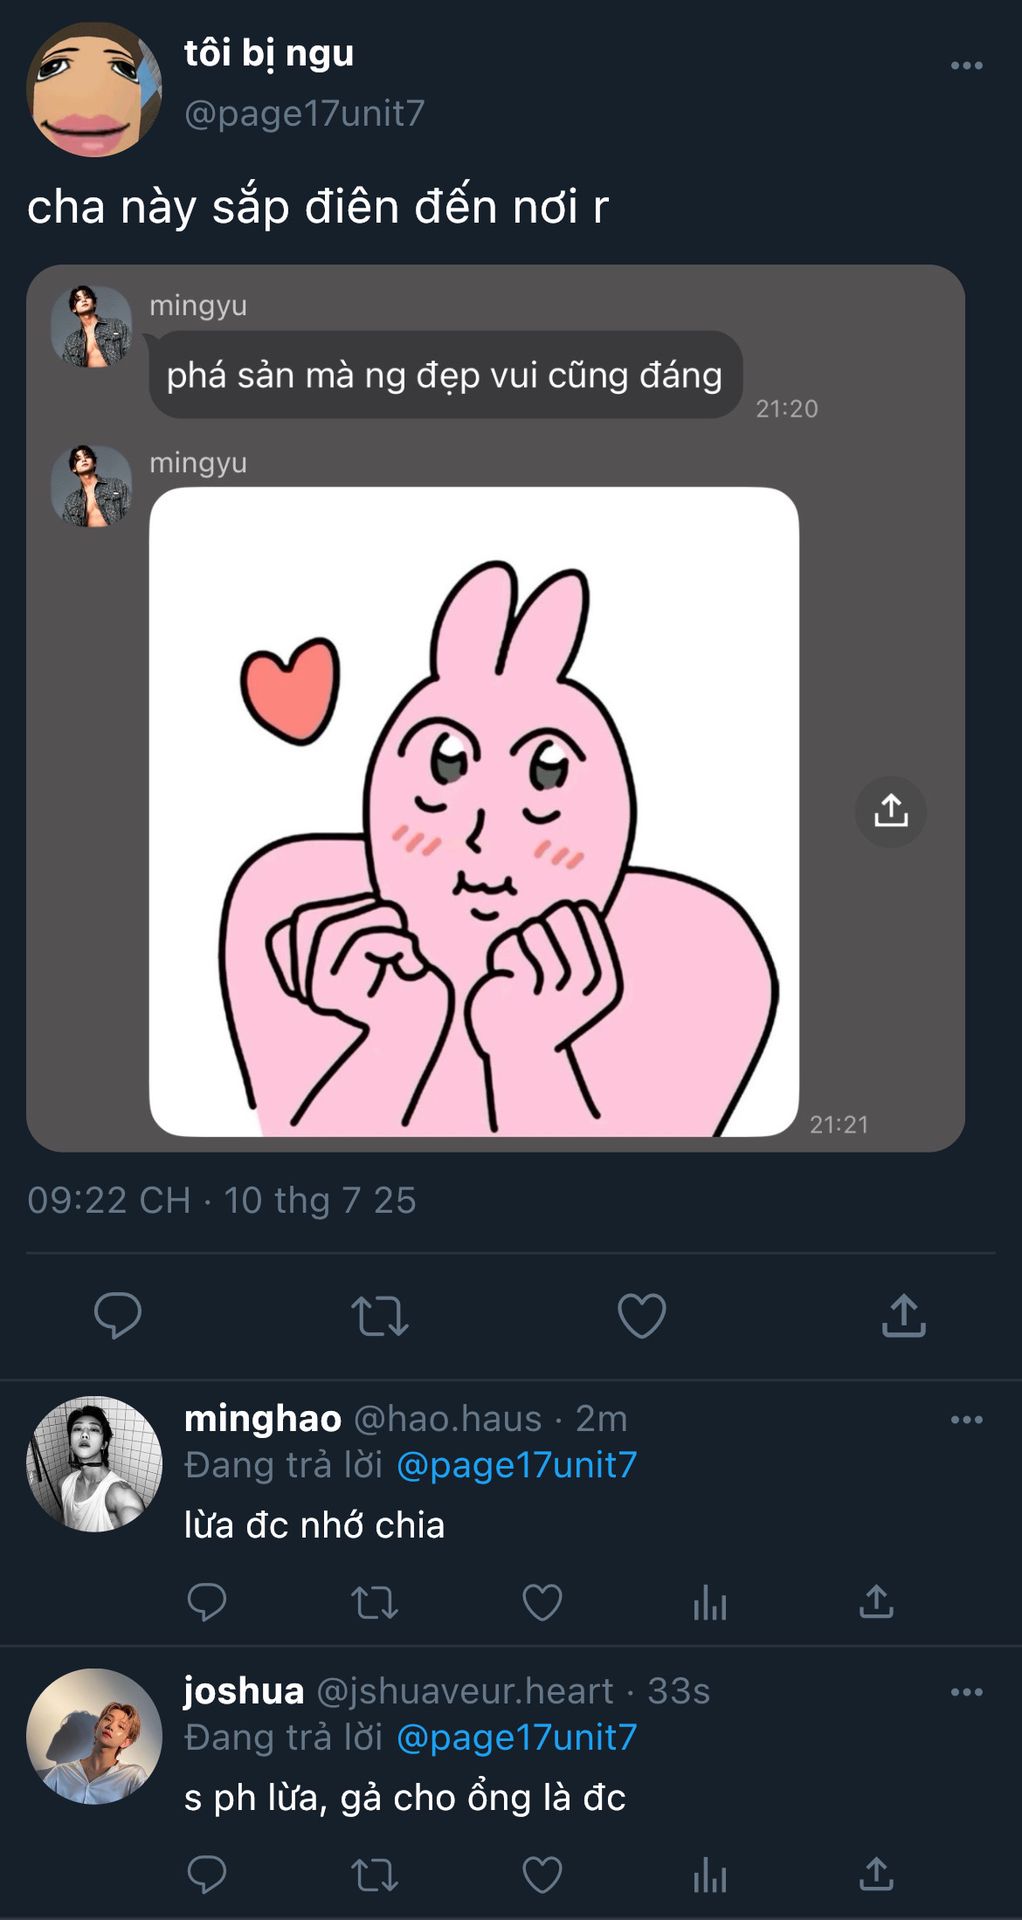
Task: Open tôi bị ngu's profile avatar
Action: pyautogui.click(x=93, y=90)
